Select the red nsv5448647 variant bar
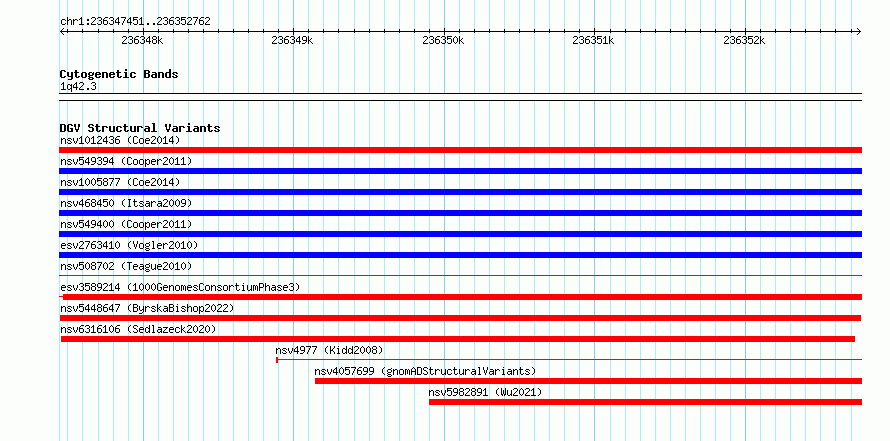This screenshot has width=890, height=441. 460,318
